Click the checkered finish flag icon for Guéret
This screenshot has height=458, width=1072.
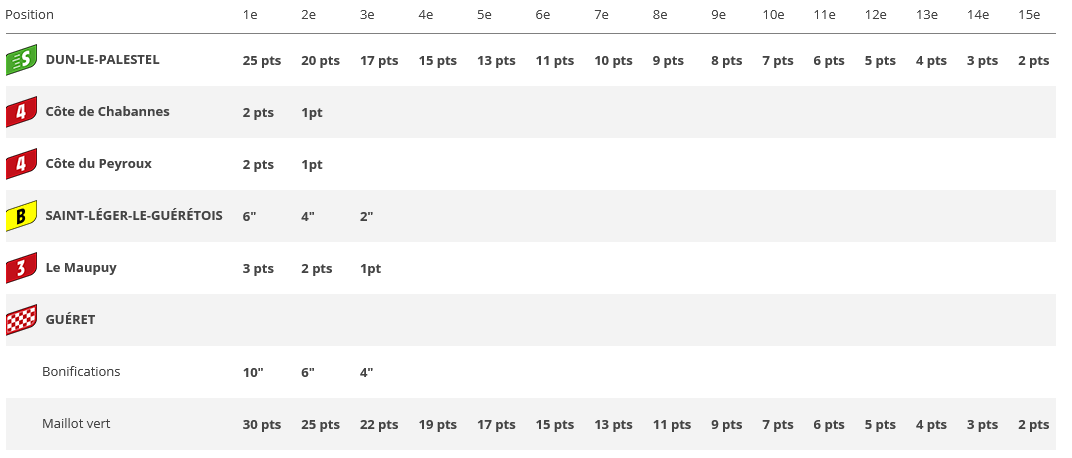pyautogui.click(x=21, y=320)
